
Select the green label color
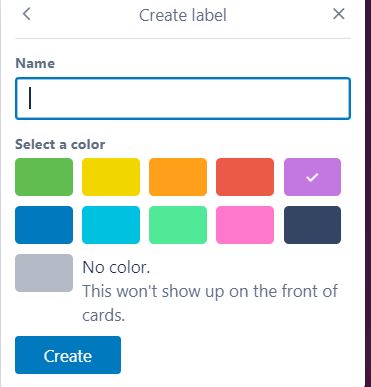(x=44, y=177)
